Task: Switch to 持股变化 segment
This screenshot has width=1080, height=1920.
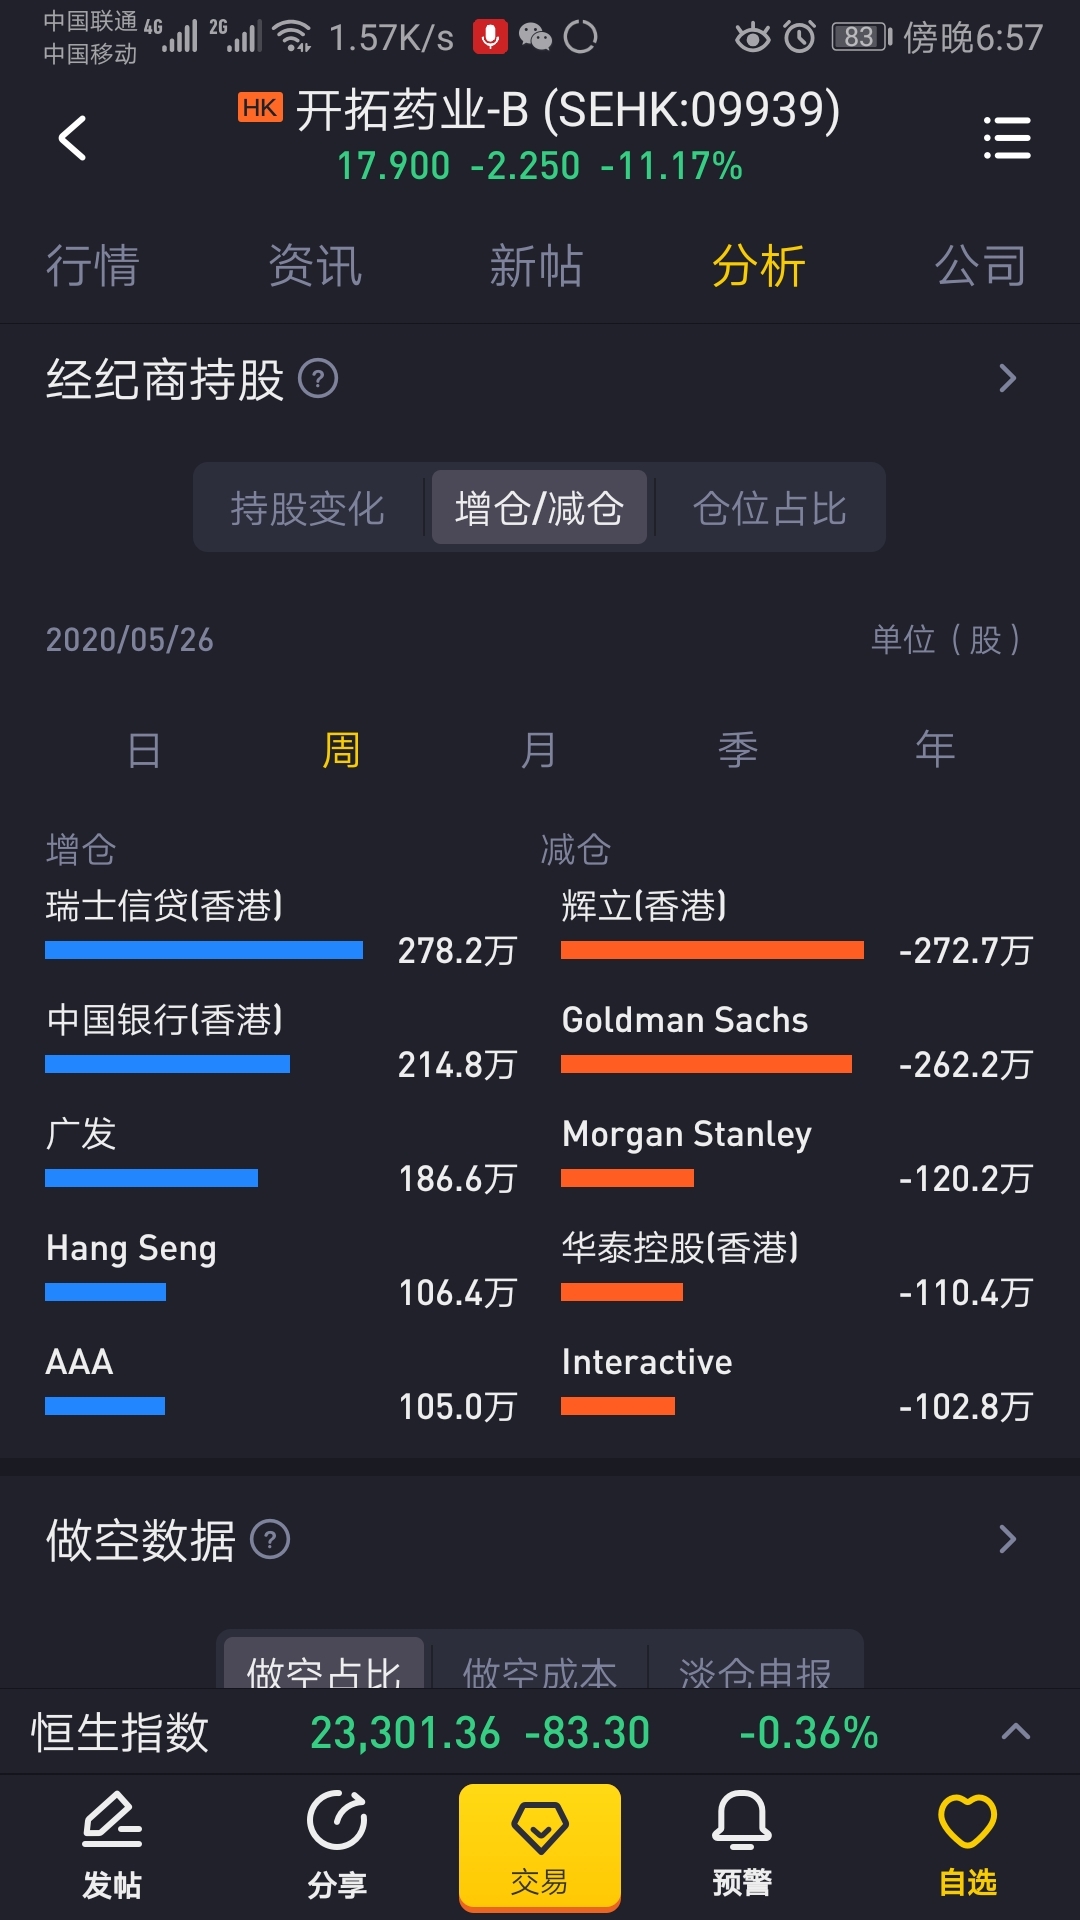Action: [x=308, y=508]
